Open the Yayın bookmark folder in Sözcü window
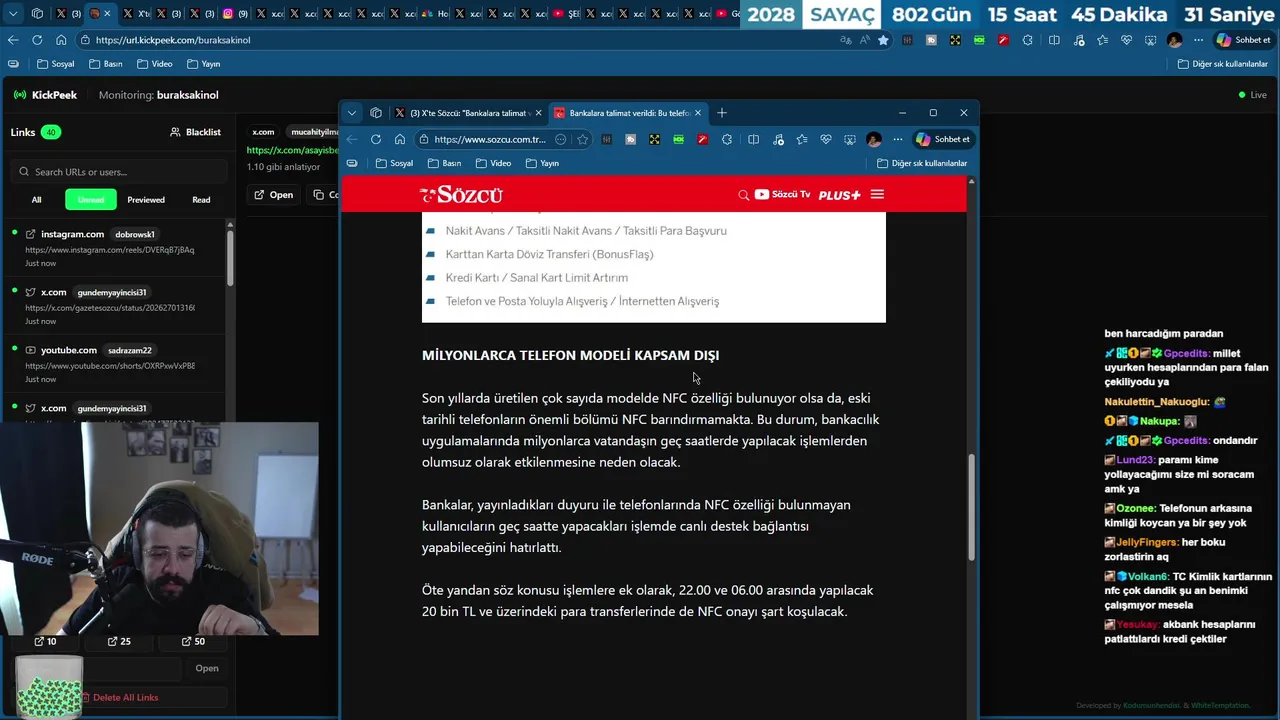 pos(542,163)
